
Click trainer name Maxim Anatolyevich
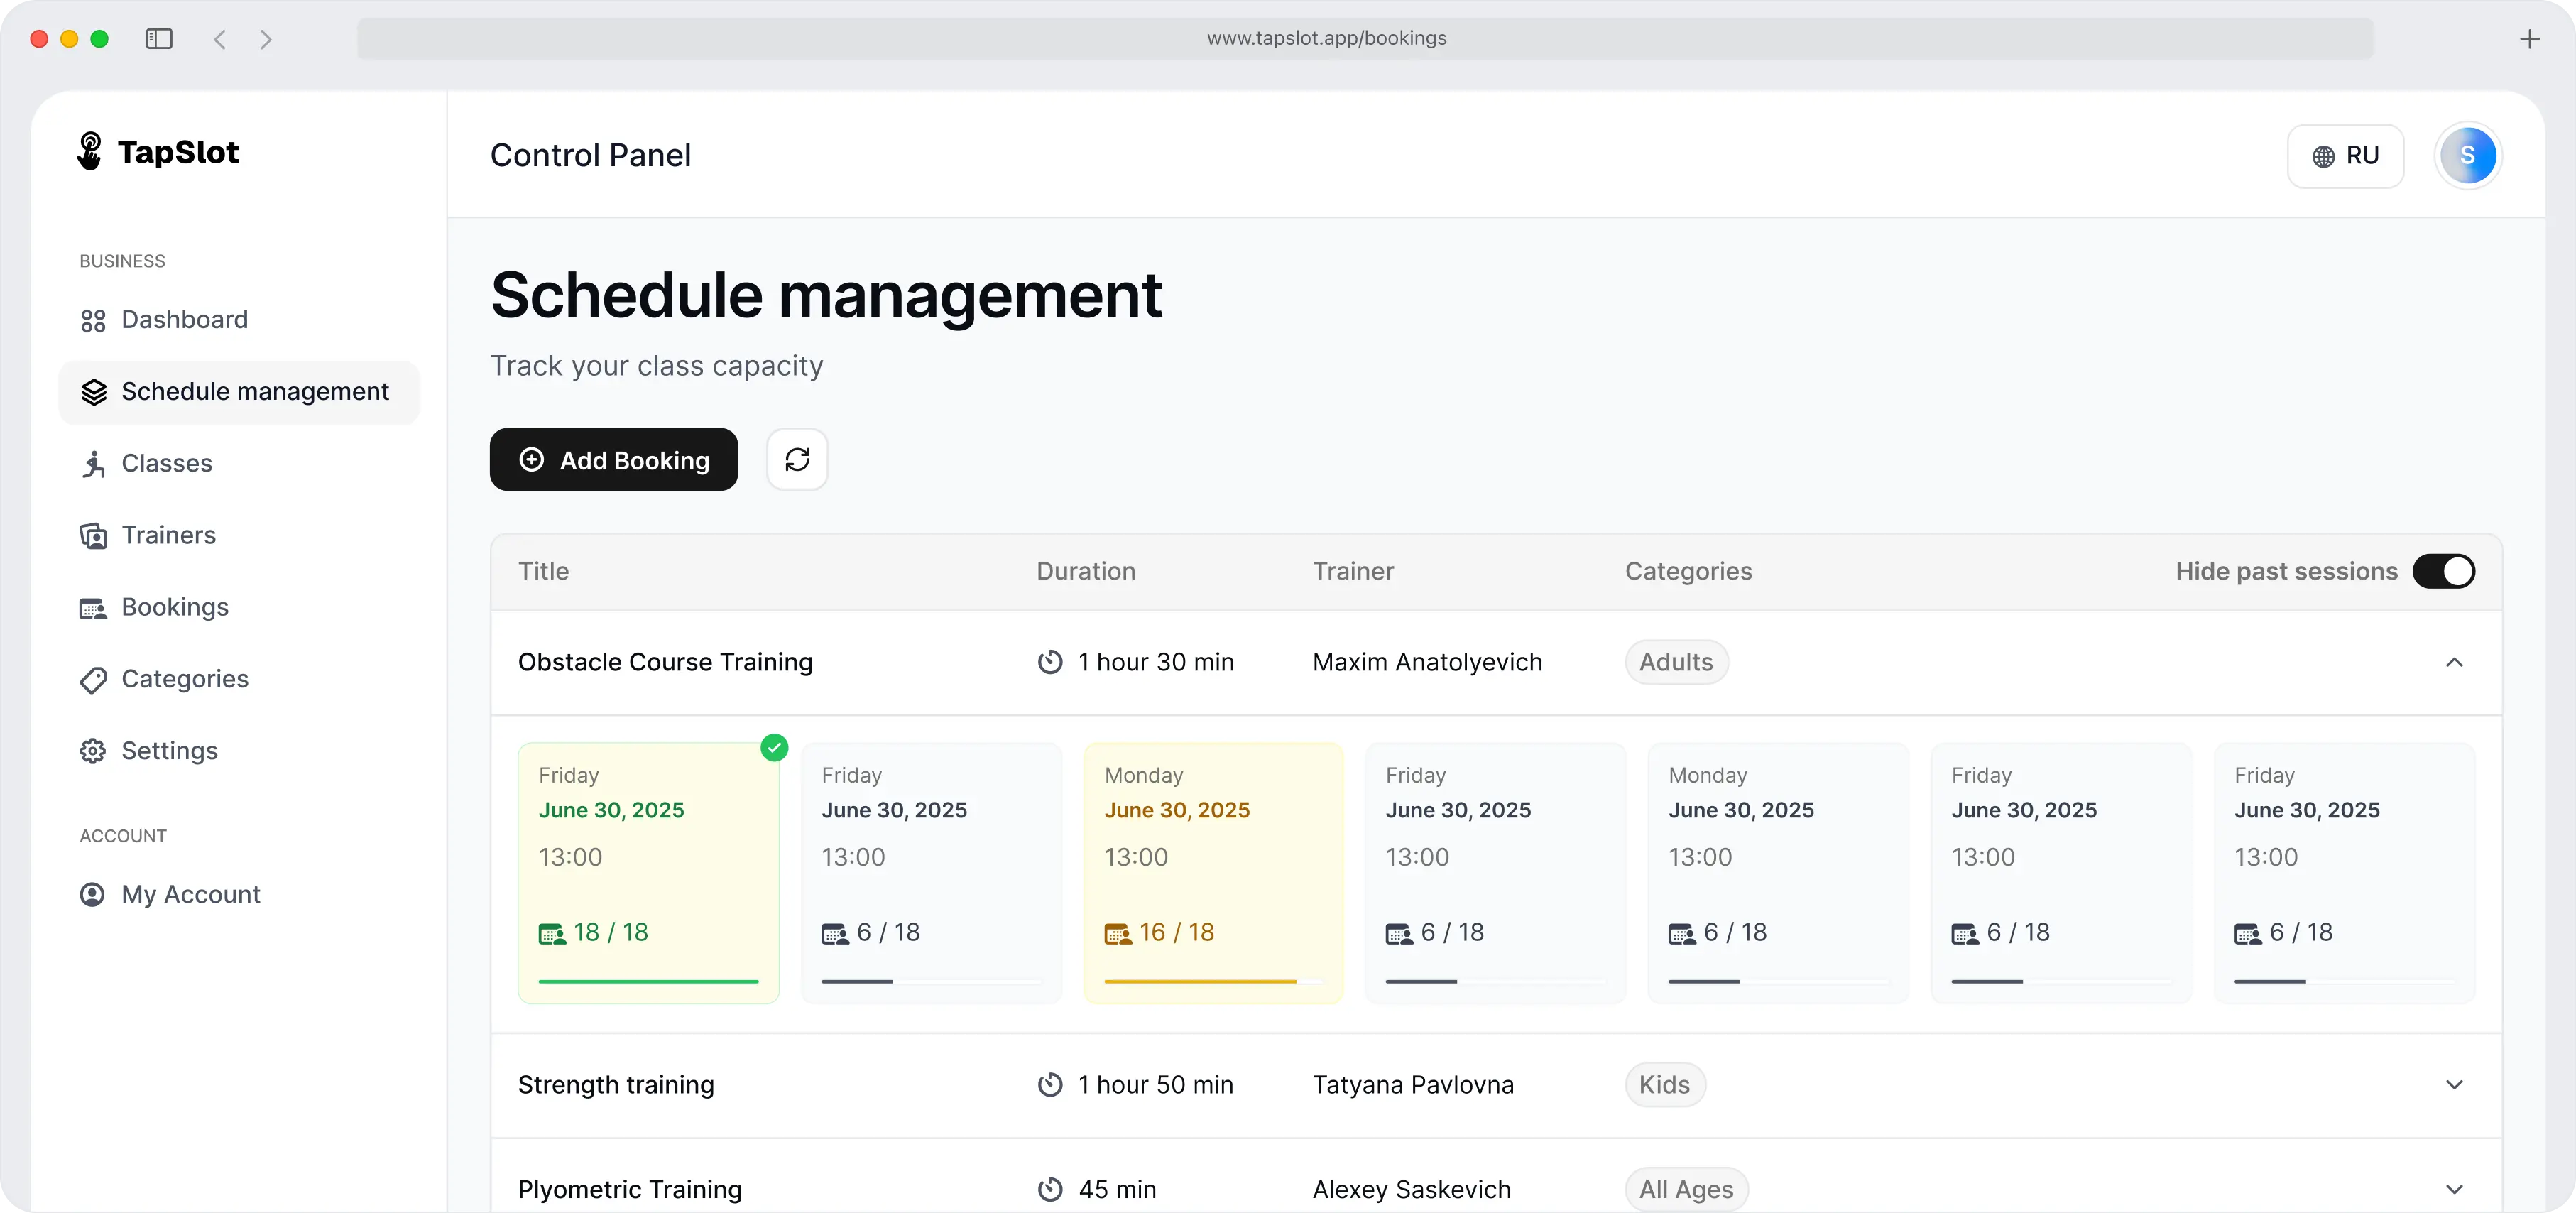coord(1427,662)
